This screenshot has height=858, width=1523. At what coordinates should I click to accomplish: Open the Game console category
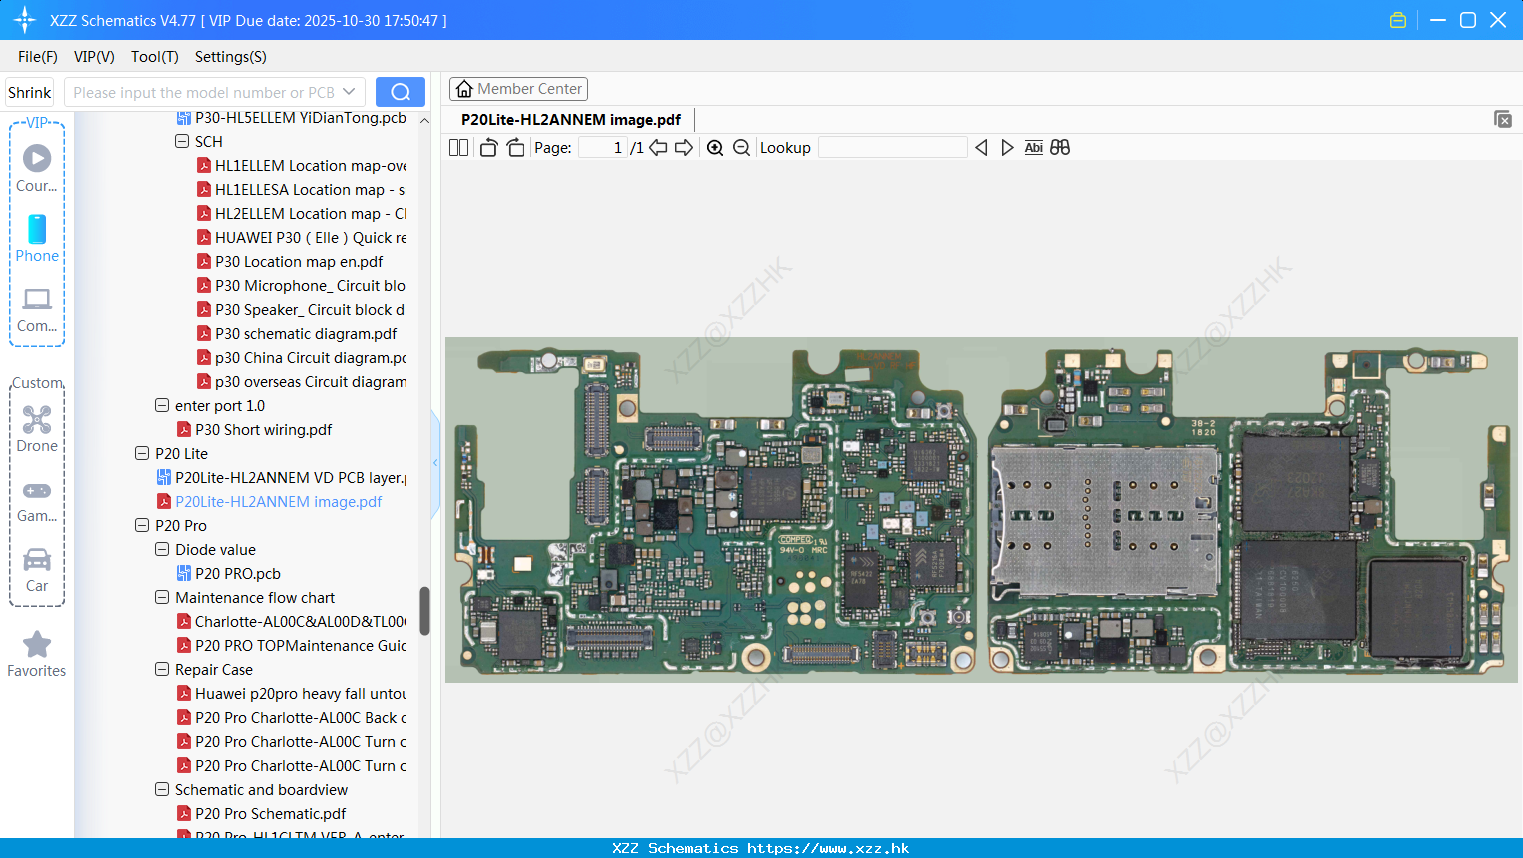(37, 500)
